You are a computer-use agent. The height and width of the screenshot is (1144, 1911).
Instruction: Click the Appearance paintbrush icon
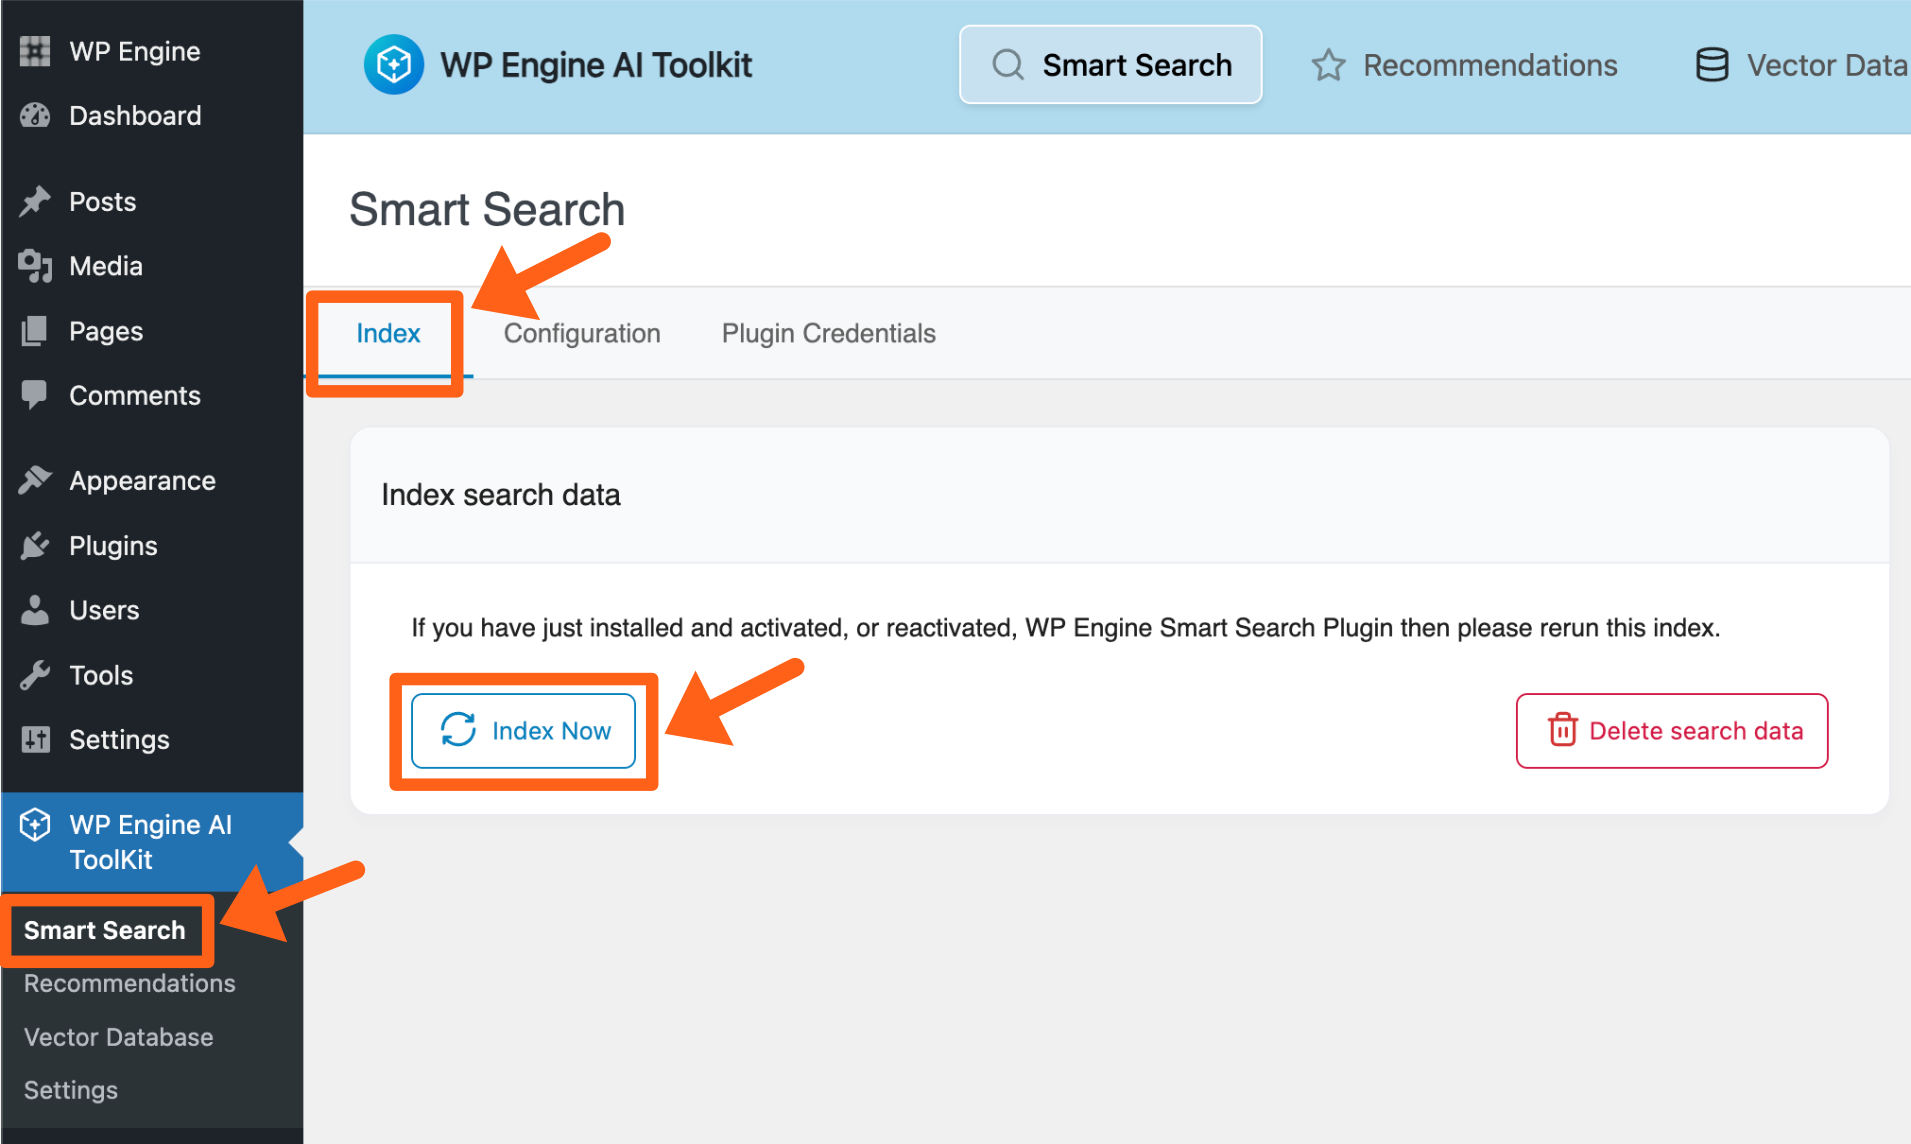(35, 481)
